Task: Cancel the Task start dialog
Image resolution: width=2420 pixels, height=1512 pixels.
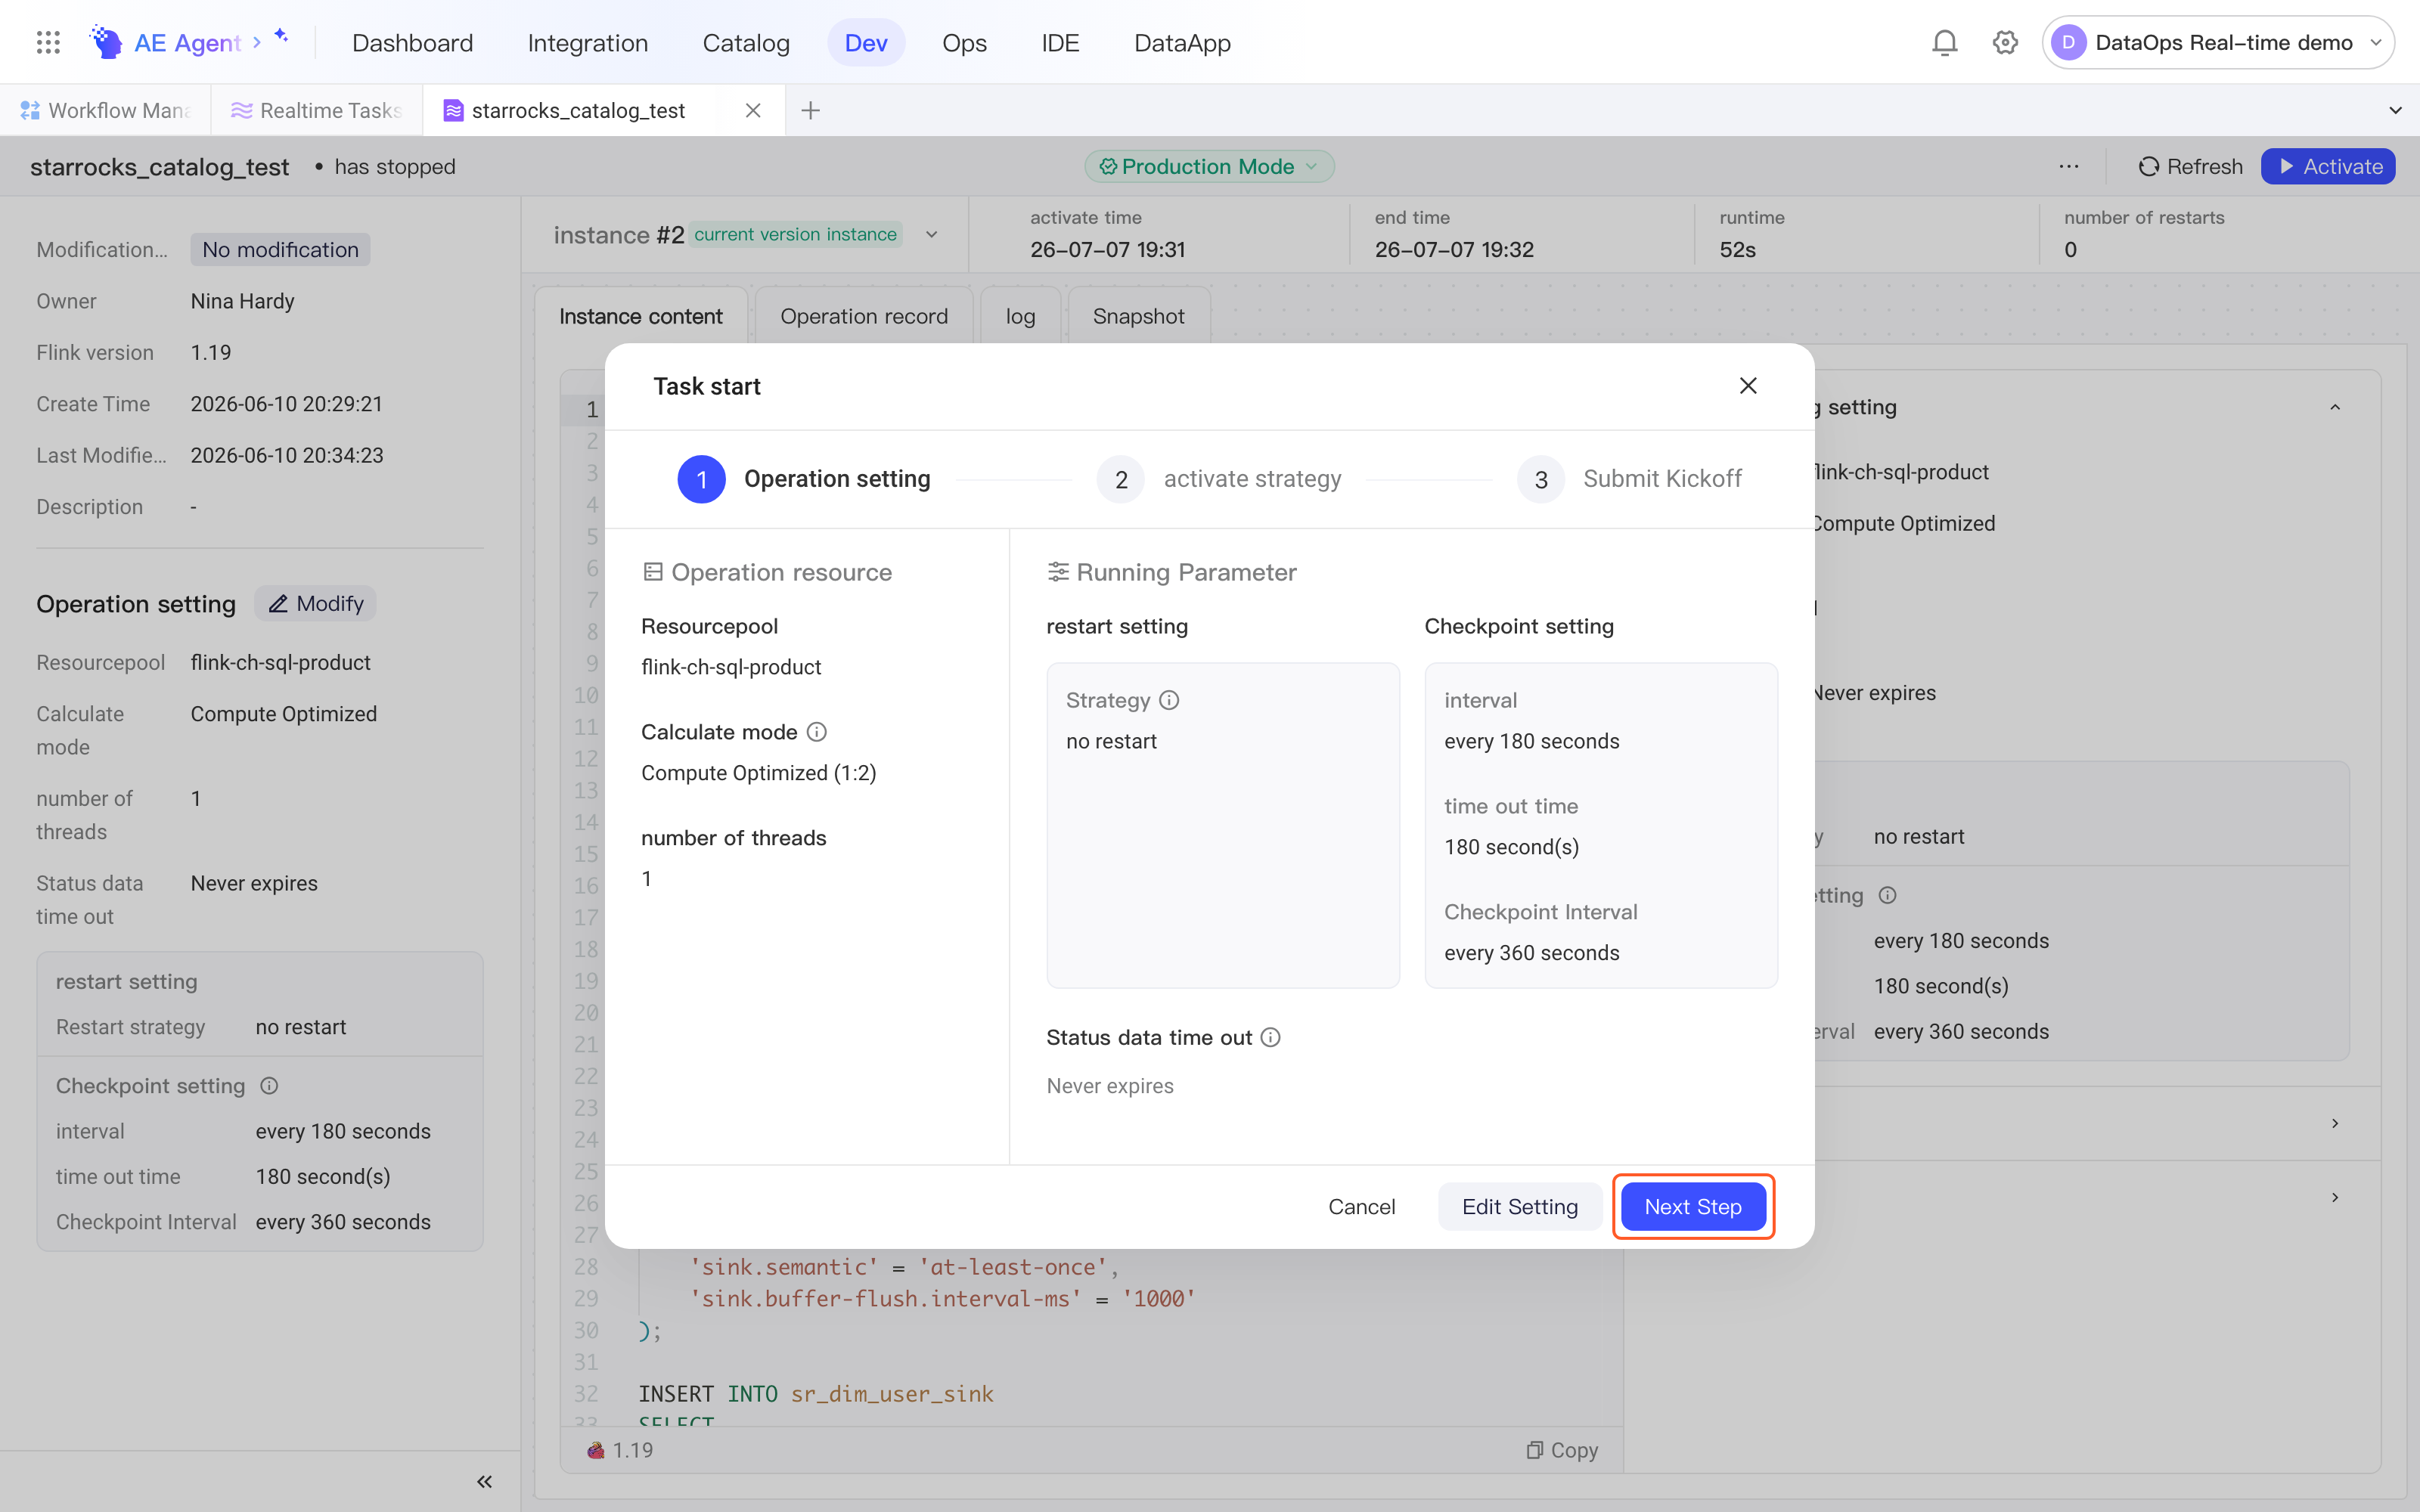Action: (1361, 1207)
